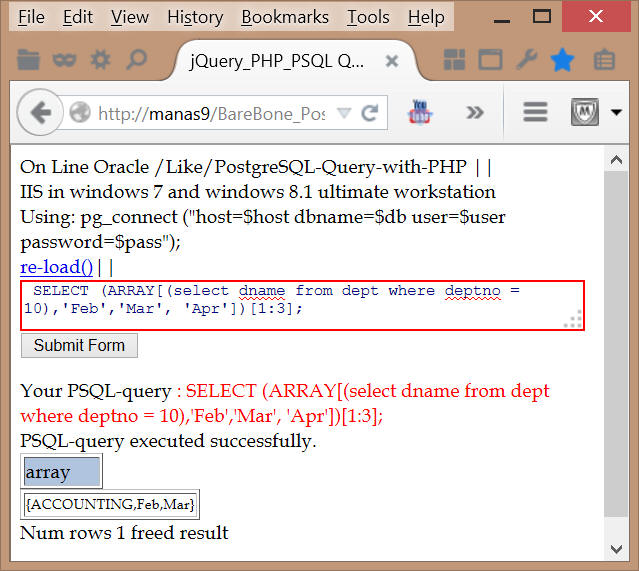Show more toolbar items via double chevron
639x571 pixels.
pyautogui.click(x=475, y=112)
